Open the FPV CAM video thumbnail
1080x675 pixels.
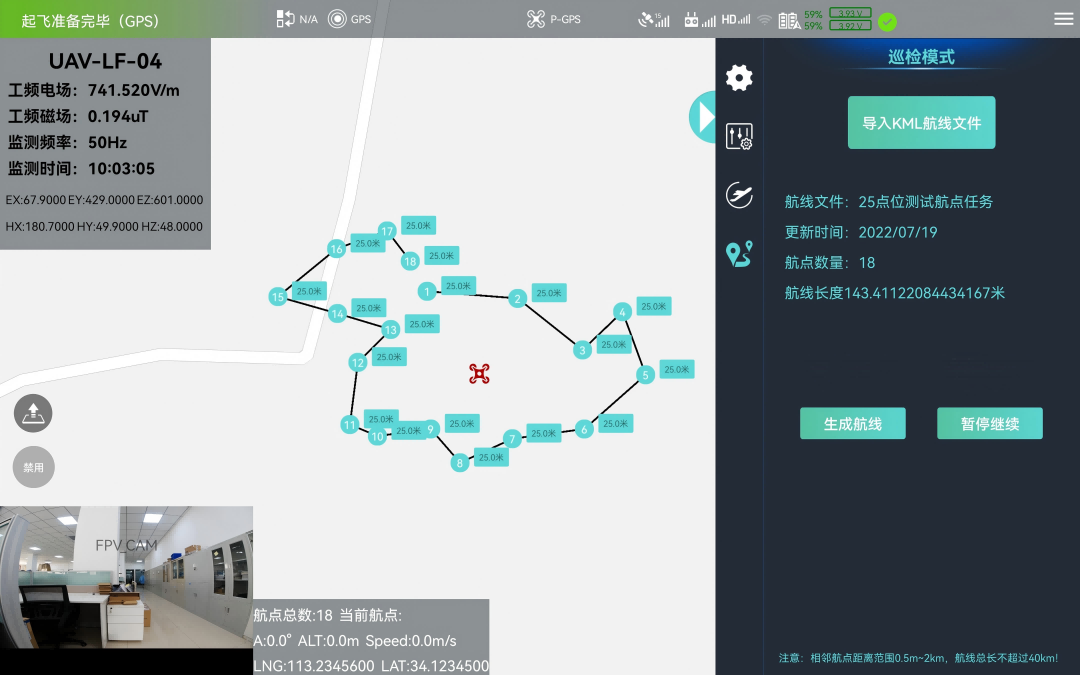click(126, 577)
